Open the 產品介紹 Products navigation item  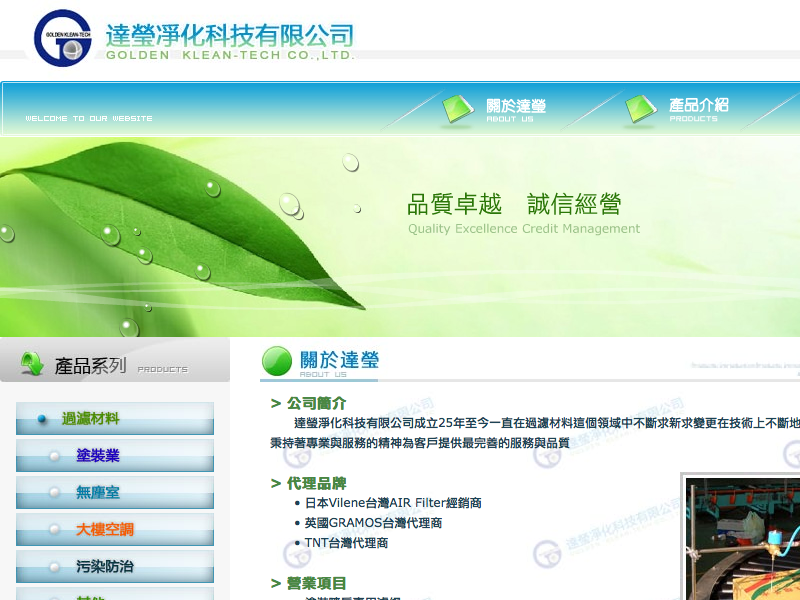pos(698,108)
